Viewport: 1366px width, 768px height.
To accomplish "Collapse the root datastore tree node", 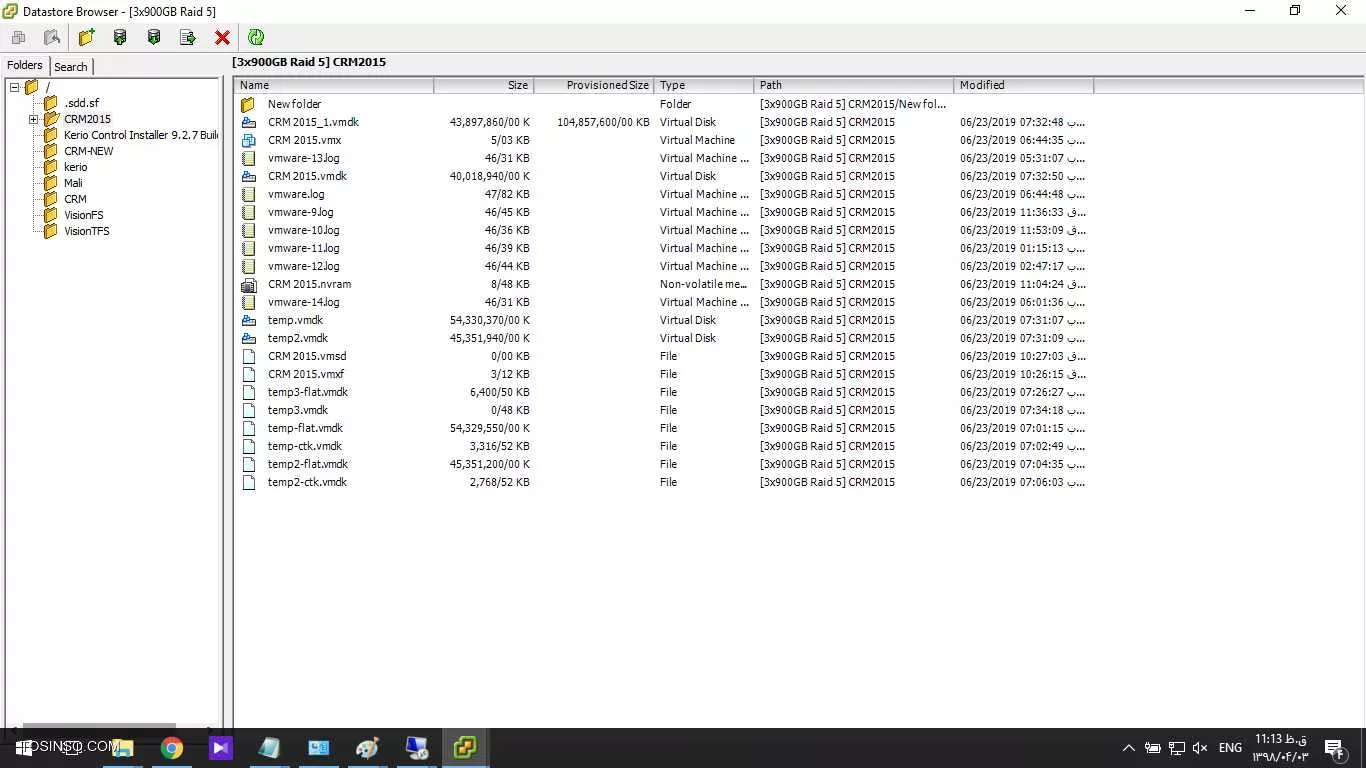I will point(15,88).
